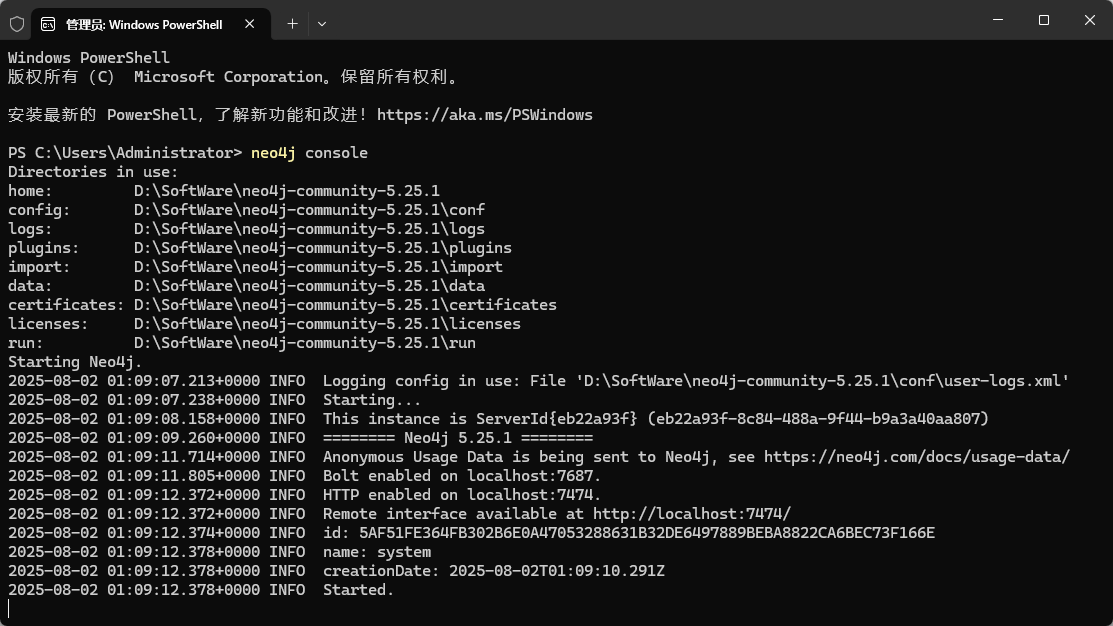Maximize the terminal window
The width and height of the screenshot is (1113, 626).
click(1043, 20)
